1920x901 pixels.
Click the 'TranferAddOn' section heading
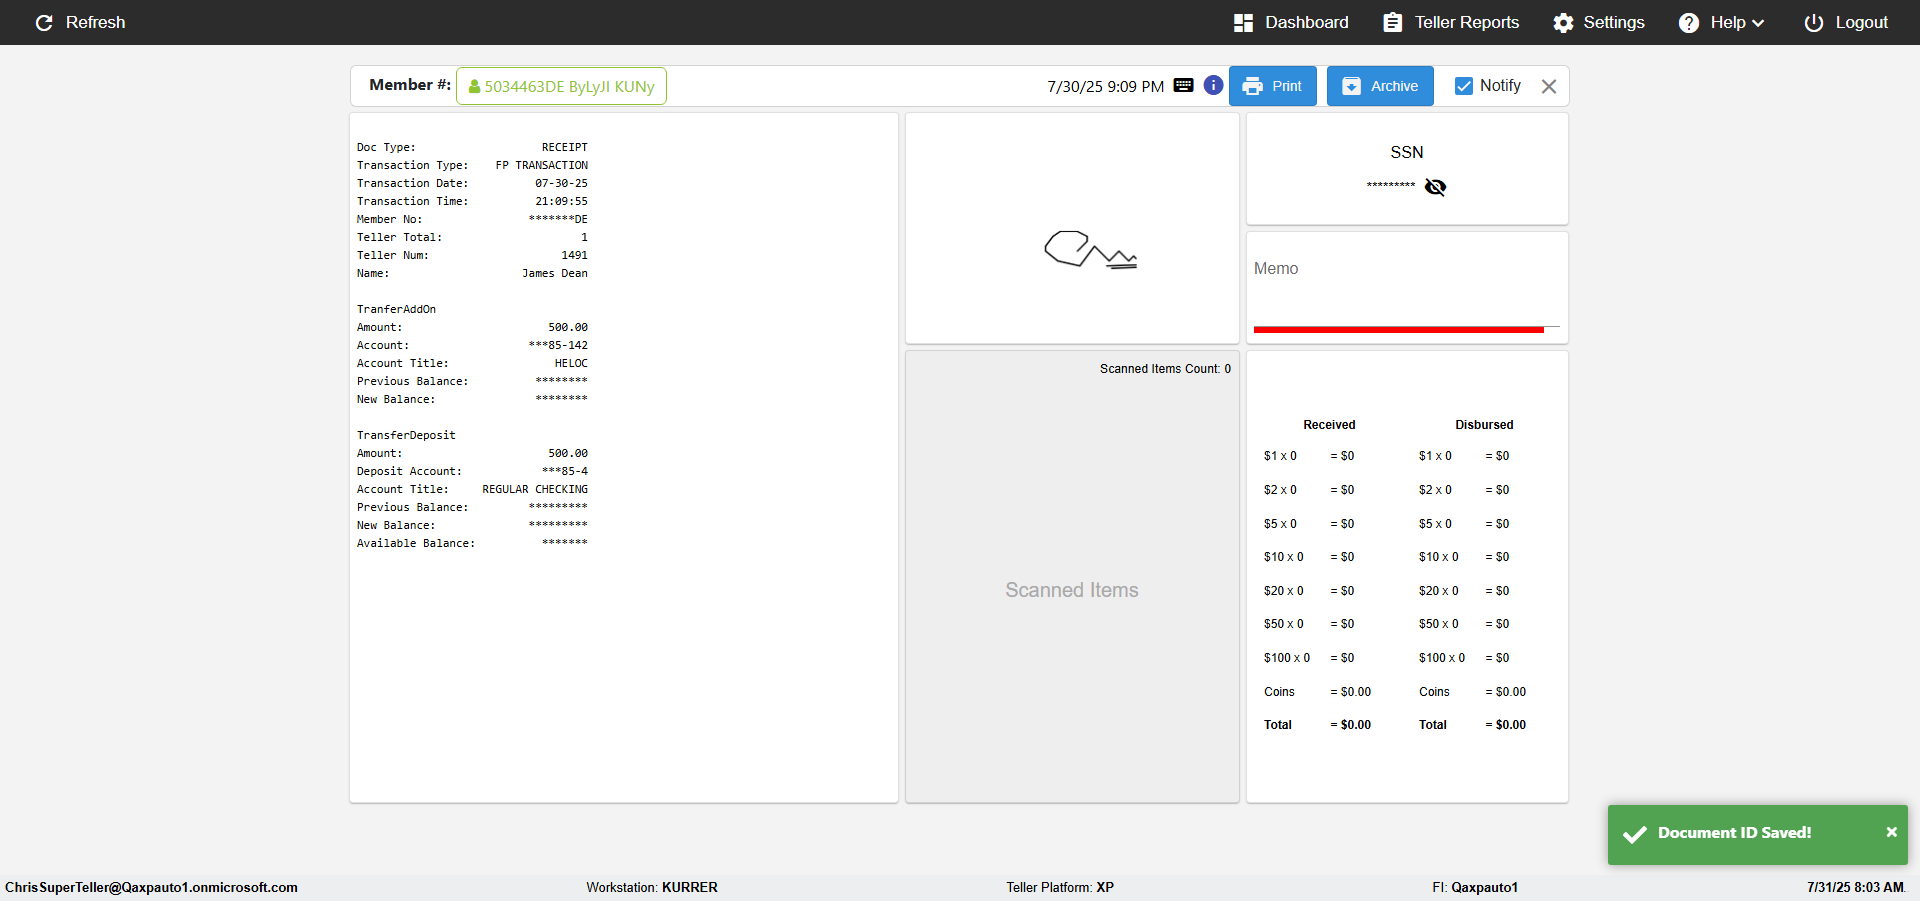(x=396, y=309)
